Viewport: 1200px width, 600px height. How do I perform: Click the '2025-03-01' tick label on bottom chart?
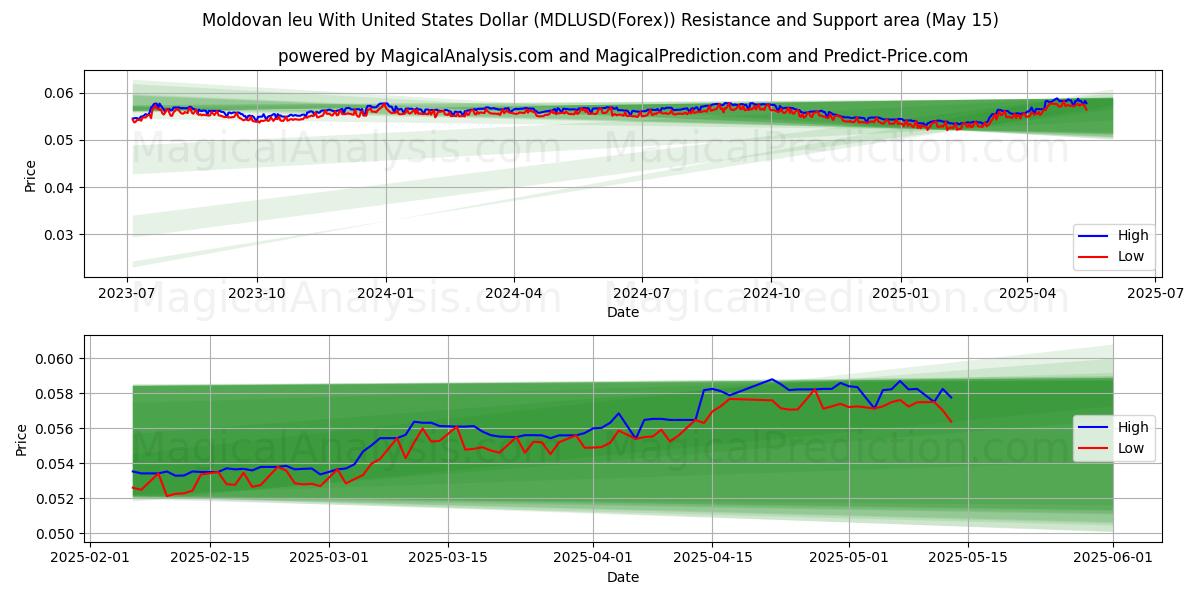coord(330,559)
